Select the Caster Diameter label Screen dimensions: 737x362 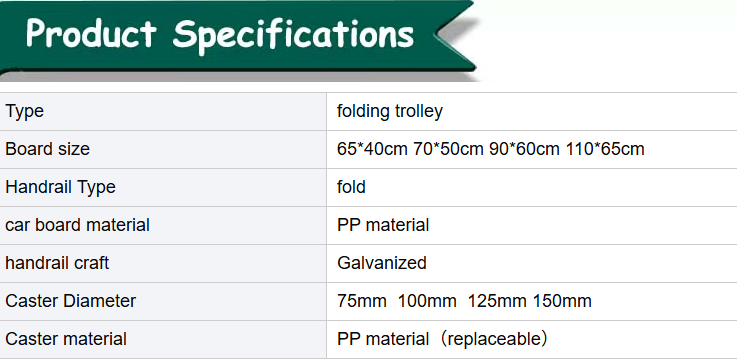pyautogui.click(x=71, y=301)
